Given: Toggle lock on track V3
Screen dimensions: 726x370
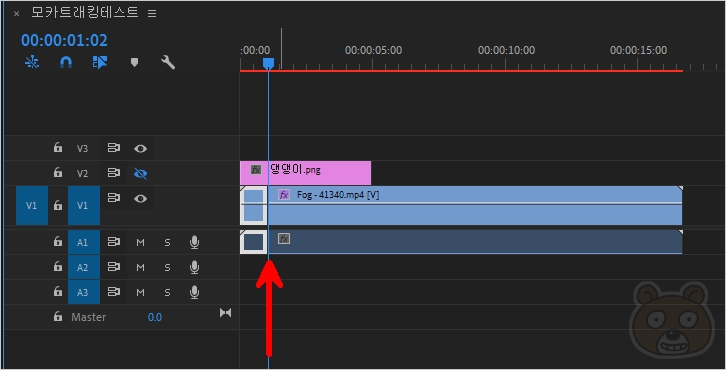Looking at the screenshot, I should pos(57,148).
